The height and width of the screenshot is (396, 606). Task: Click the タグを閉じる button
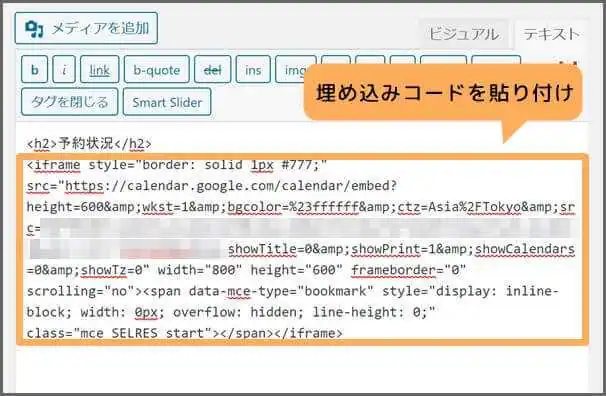[70, 102]
